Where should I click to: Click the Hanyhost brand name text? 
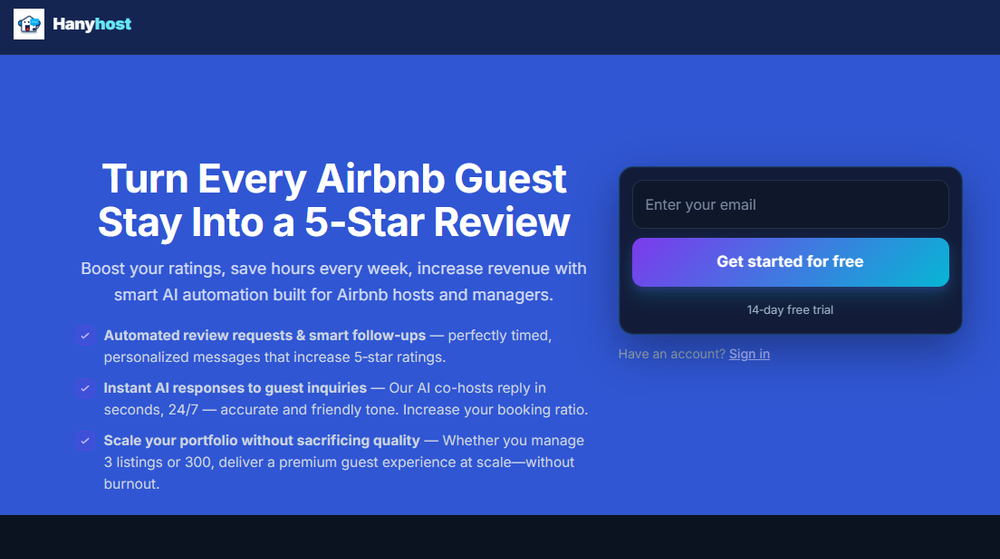point(92,24)
